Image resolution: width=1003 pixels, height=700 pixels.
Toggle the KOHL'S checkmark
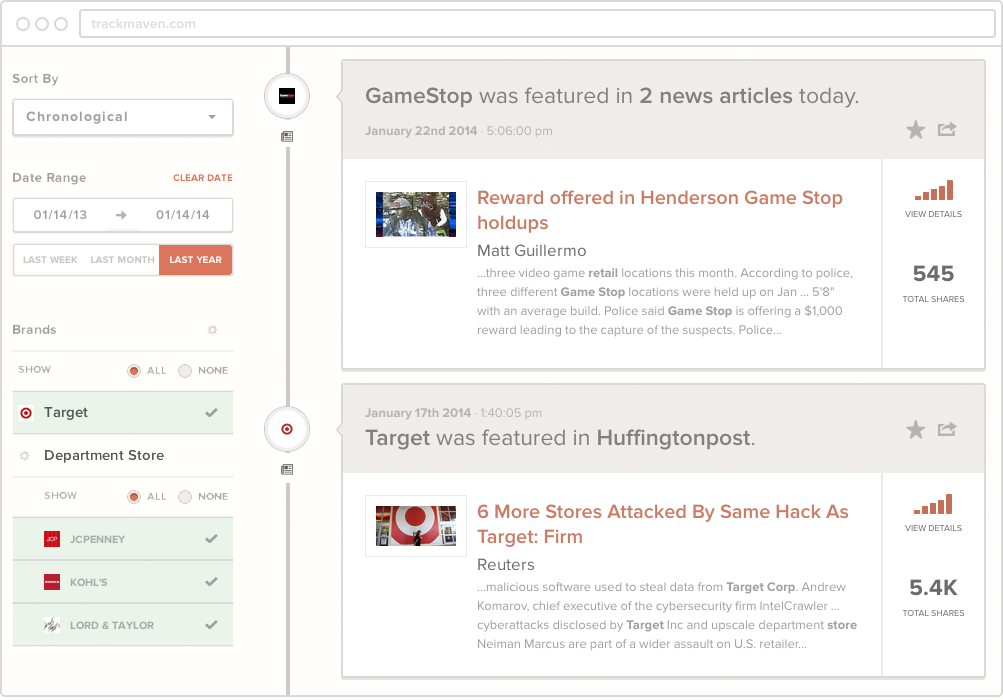click(211, 582)
